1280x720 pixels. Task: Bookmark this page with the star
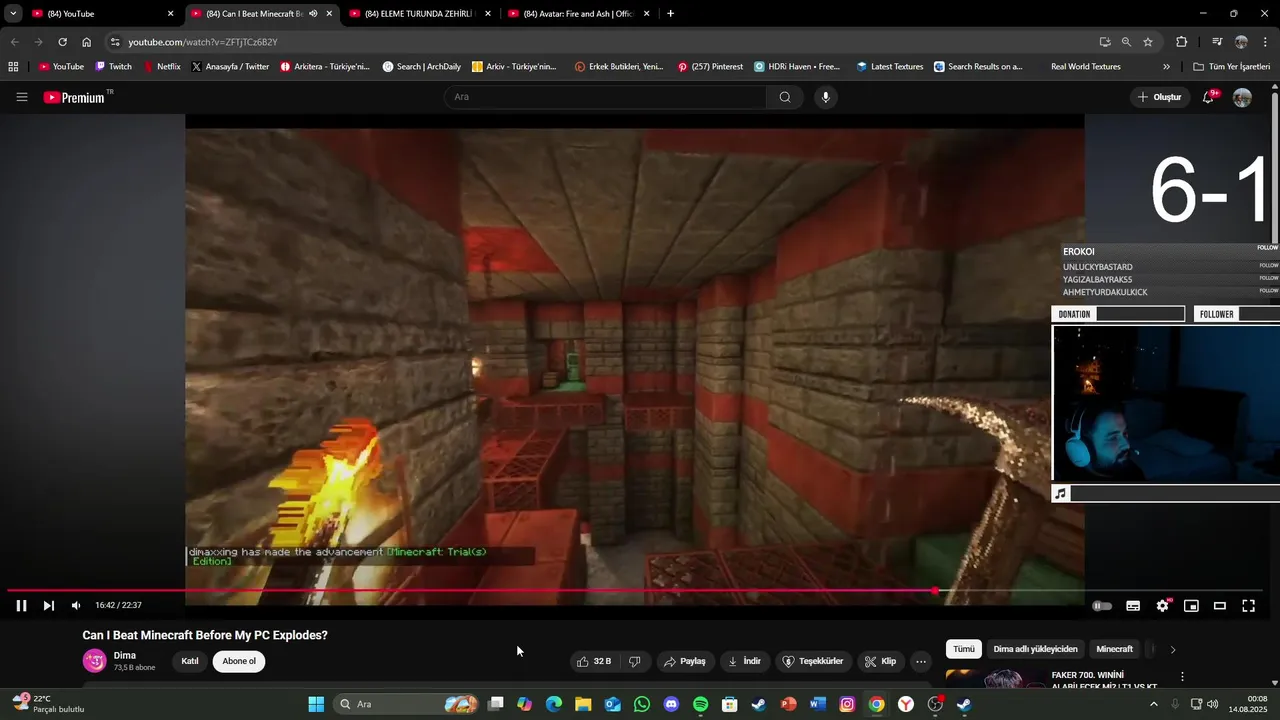1148,42
